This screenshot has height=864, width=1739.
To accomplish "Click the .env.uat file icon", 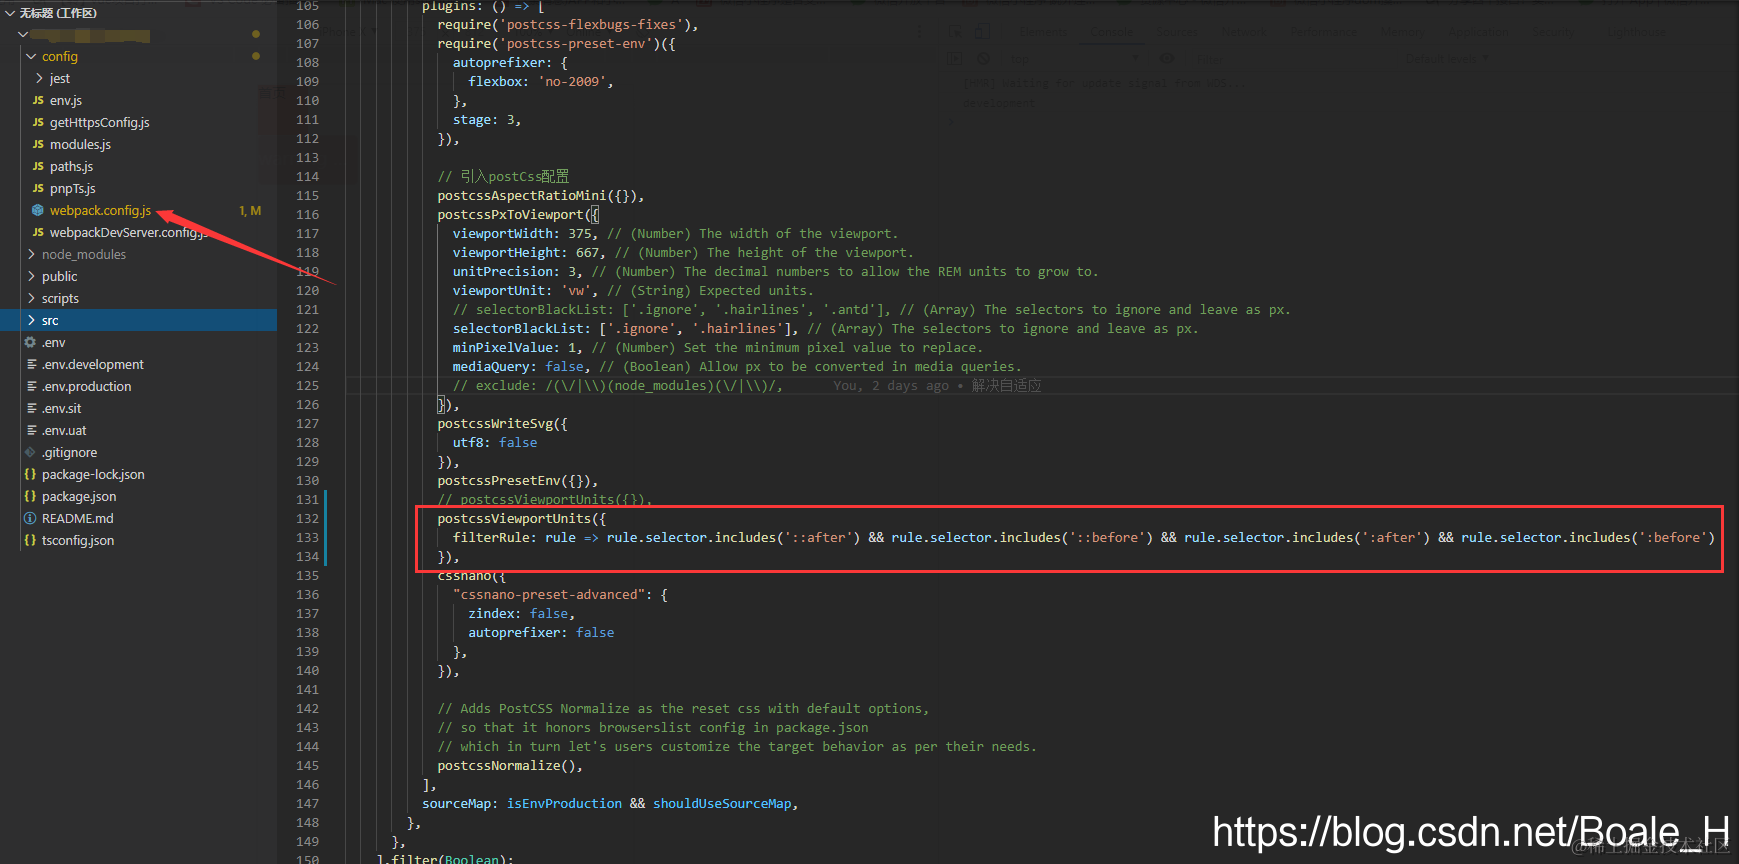I will point(31,430).
